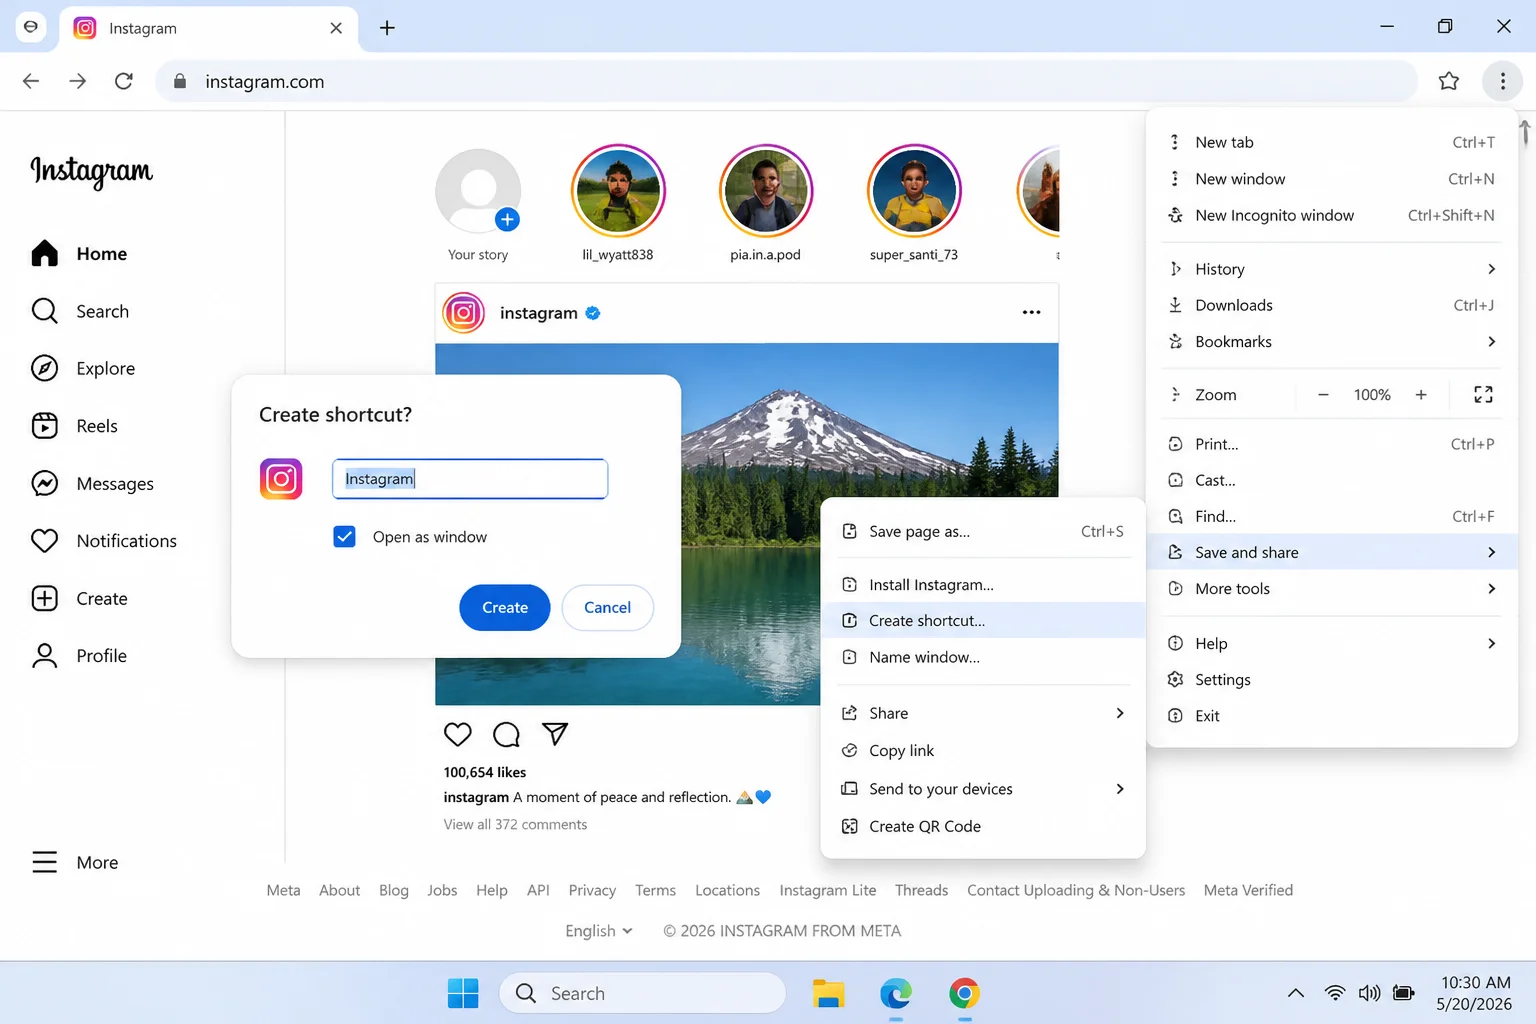Image resolution: width=1536 pixels, height=1024 pixels.
Task: Open the post's three-dot options
Action: point(1031,313)
